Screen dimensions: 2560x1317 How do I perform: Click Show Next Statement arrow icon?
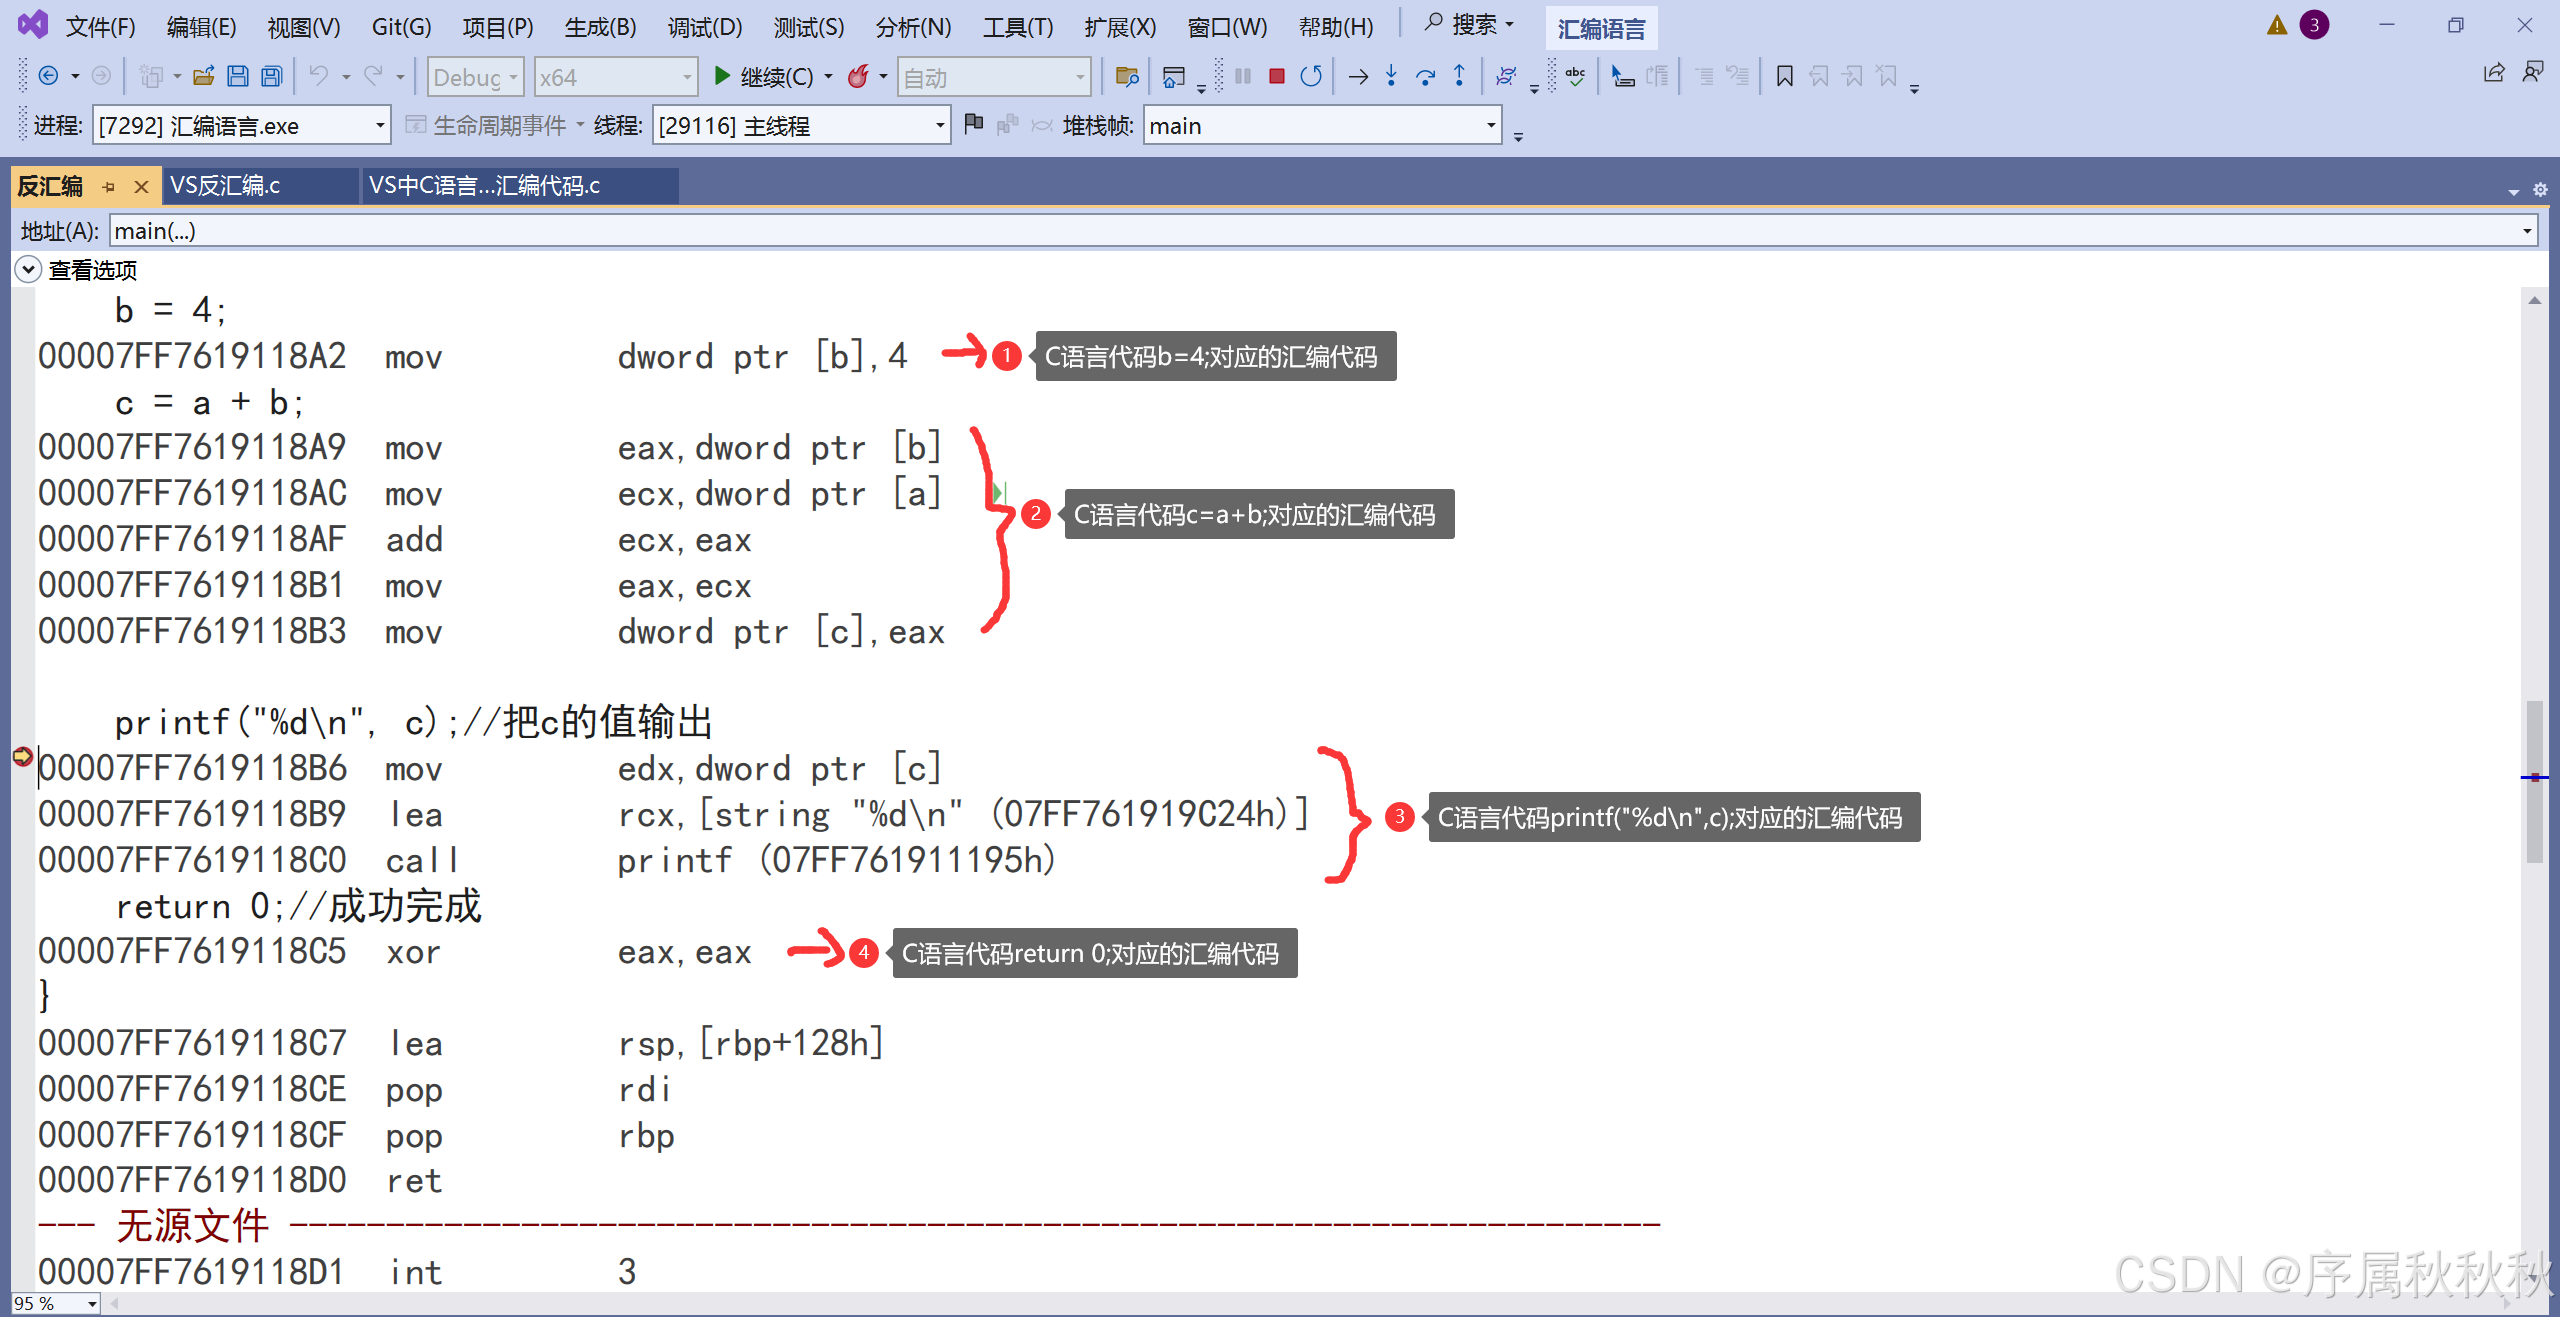tap(1358, 76)
